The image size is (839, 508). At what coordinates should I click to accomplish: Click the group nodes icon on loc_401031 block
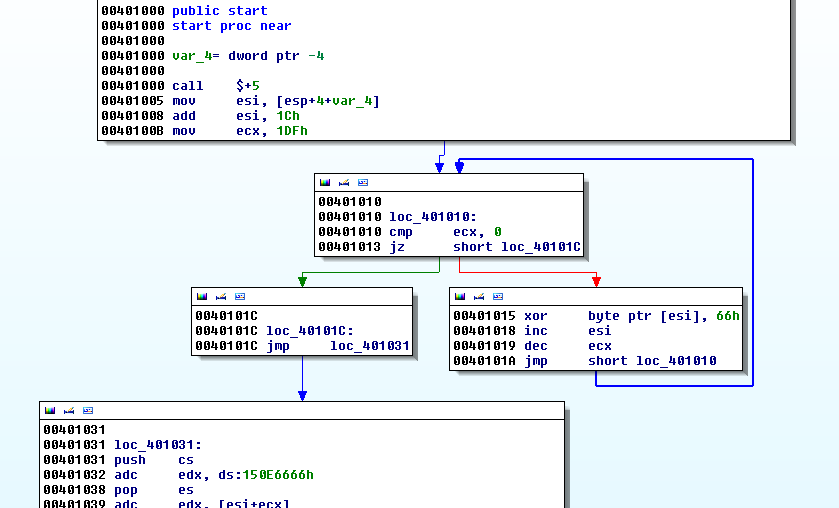click(x=87, y=411)
